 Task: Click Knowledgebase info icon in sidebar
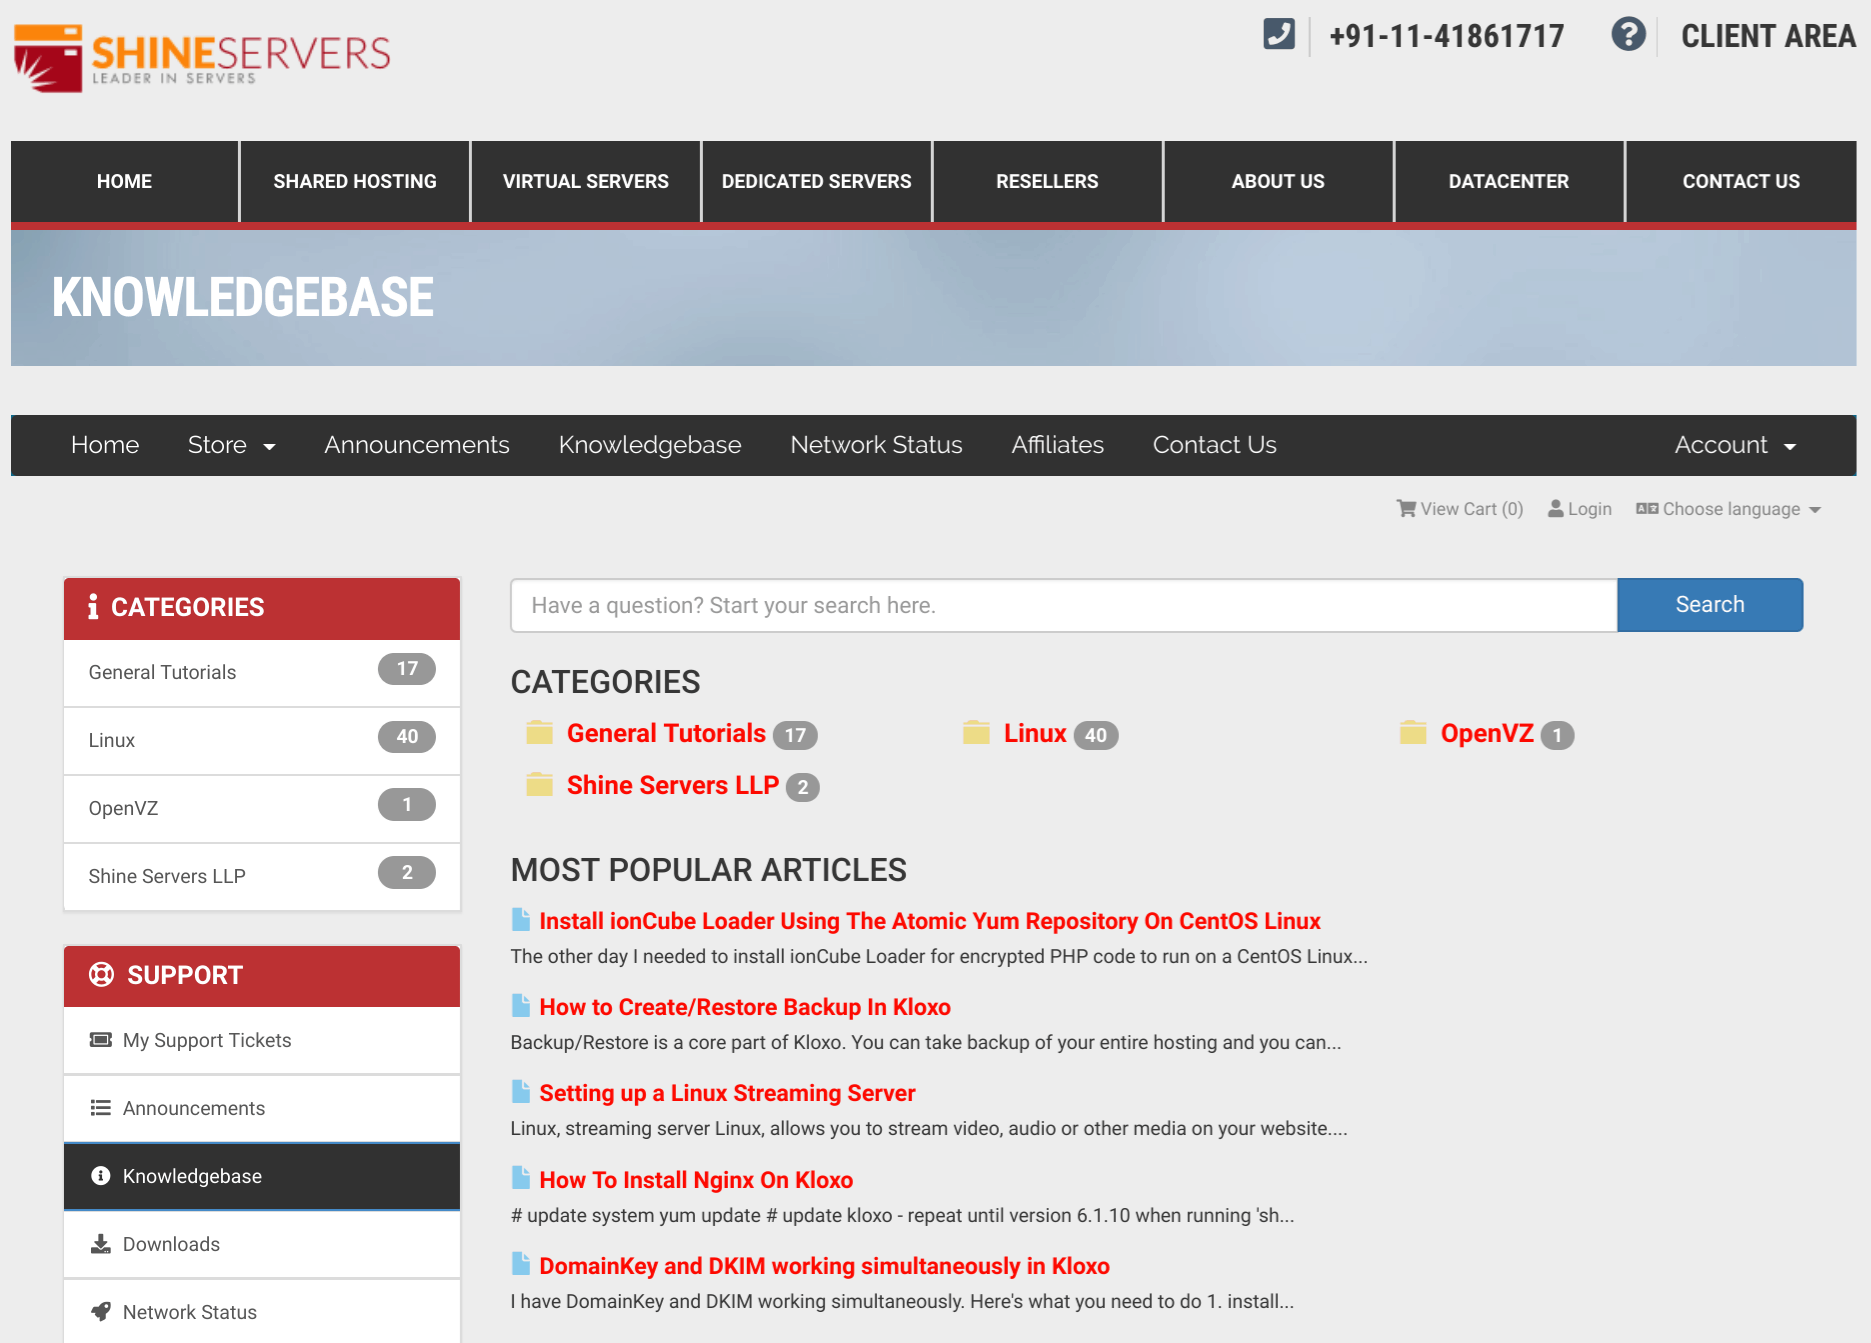(x=101, y=1176)
